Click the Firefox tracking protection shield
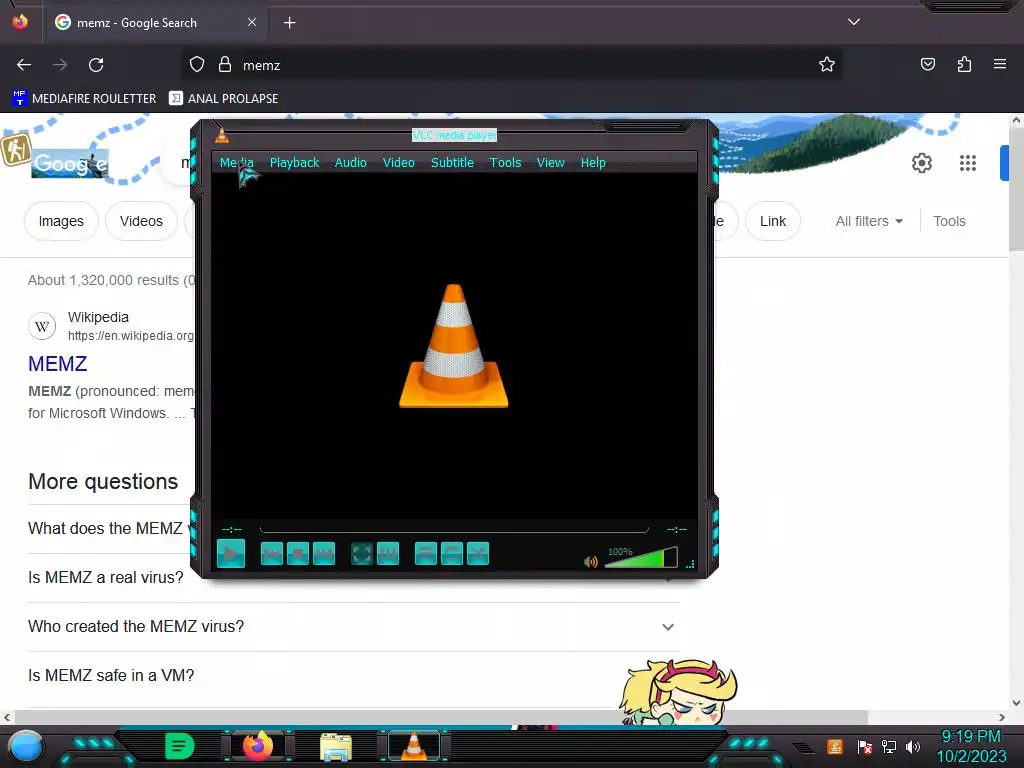The height and width of the screenshot is (768, 1024). [197, 65]
